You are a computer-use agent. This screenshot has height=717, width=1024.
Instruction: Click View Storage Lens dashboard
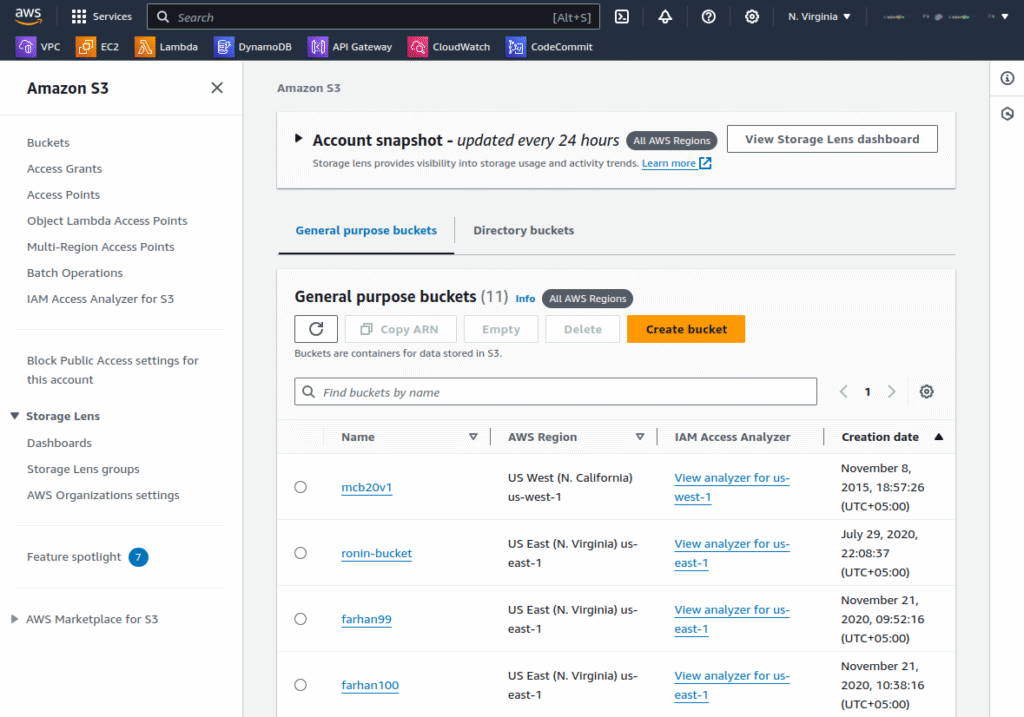(832, 139)
